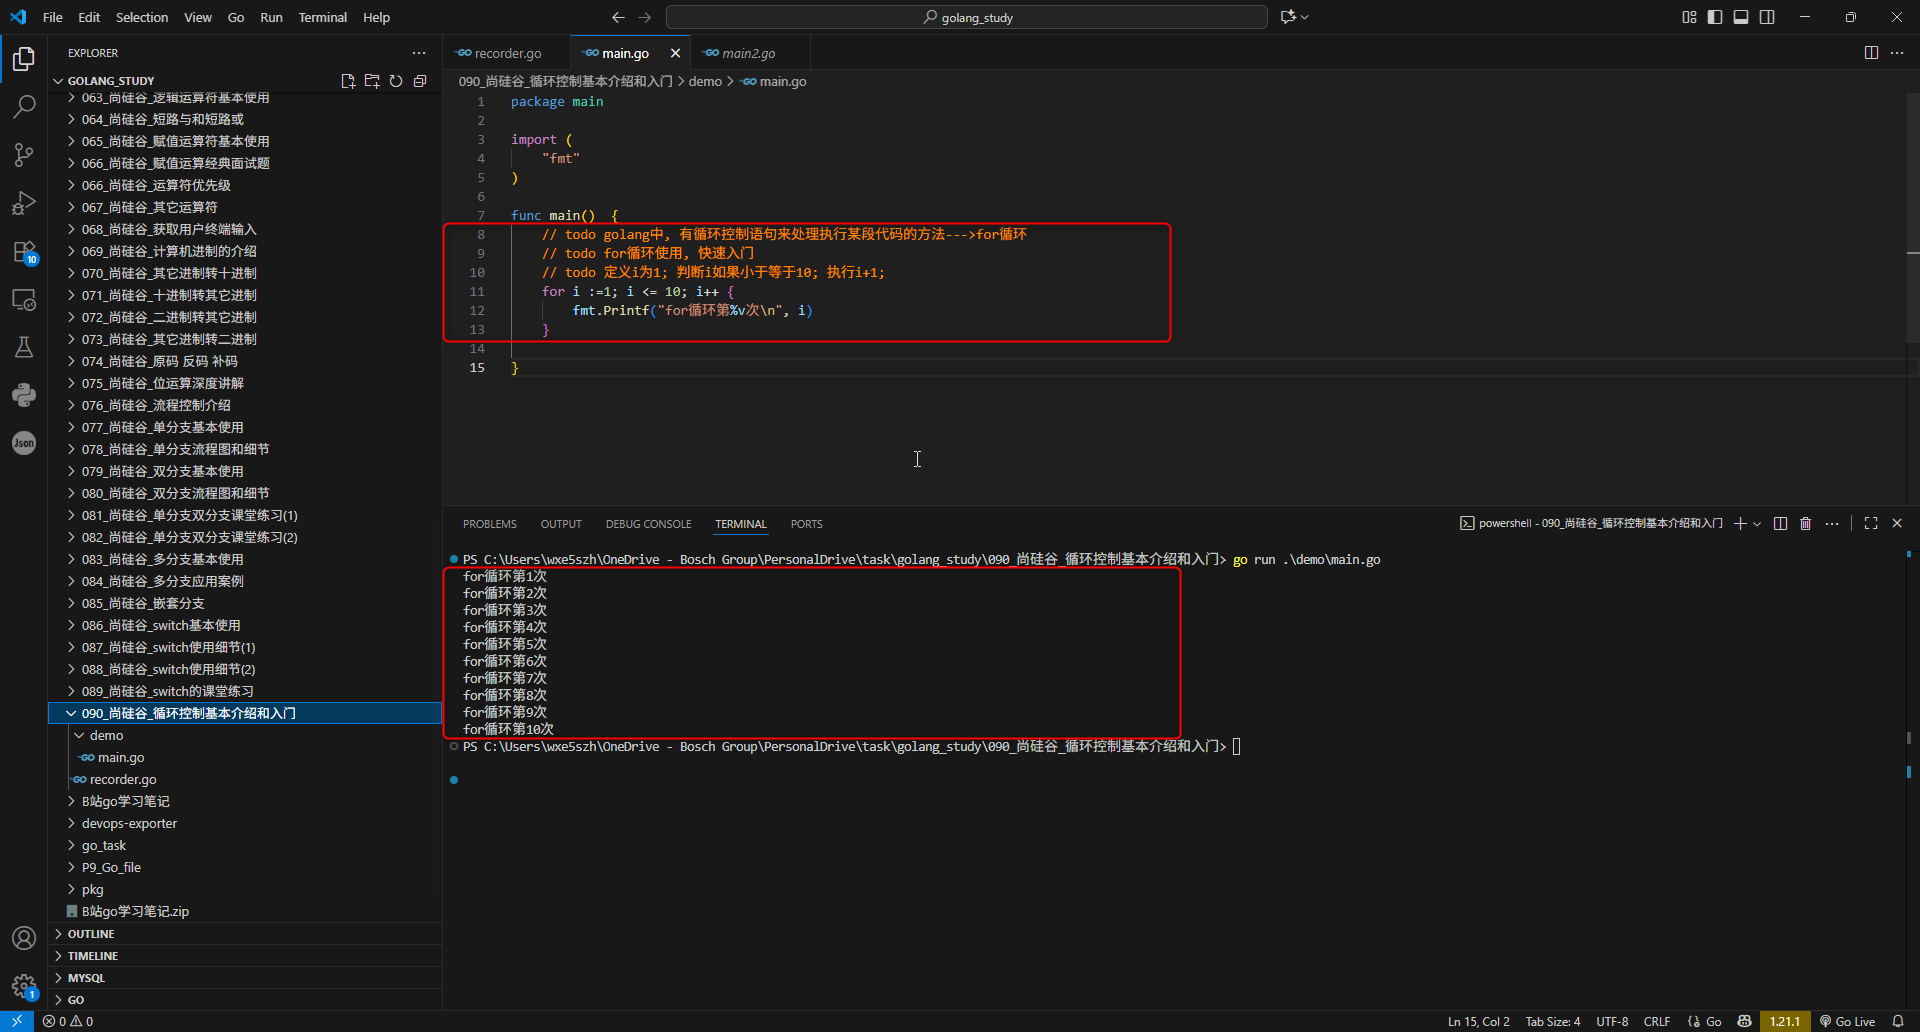Go back in navigation history
The image size is (1920, 1032).
tap(618, 17)
